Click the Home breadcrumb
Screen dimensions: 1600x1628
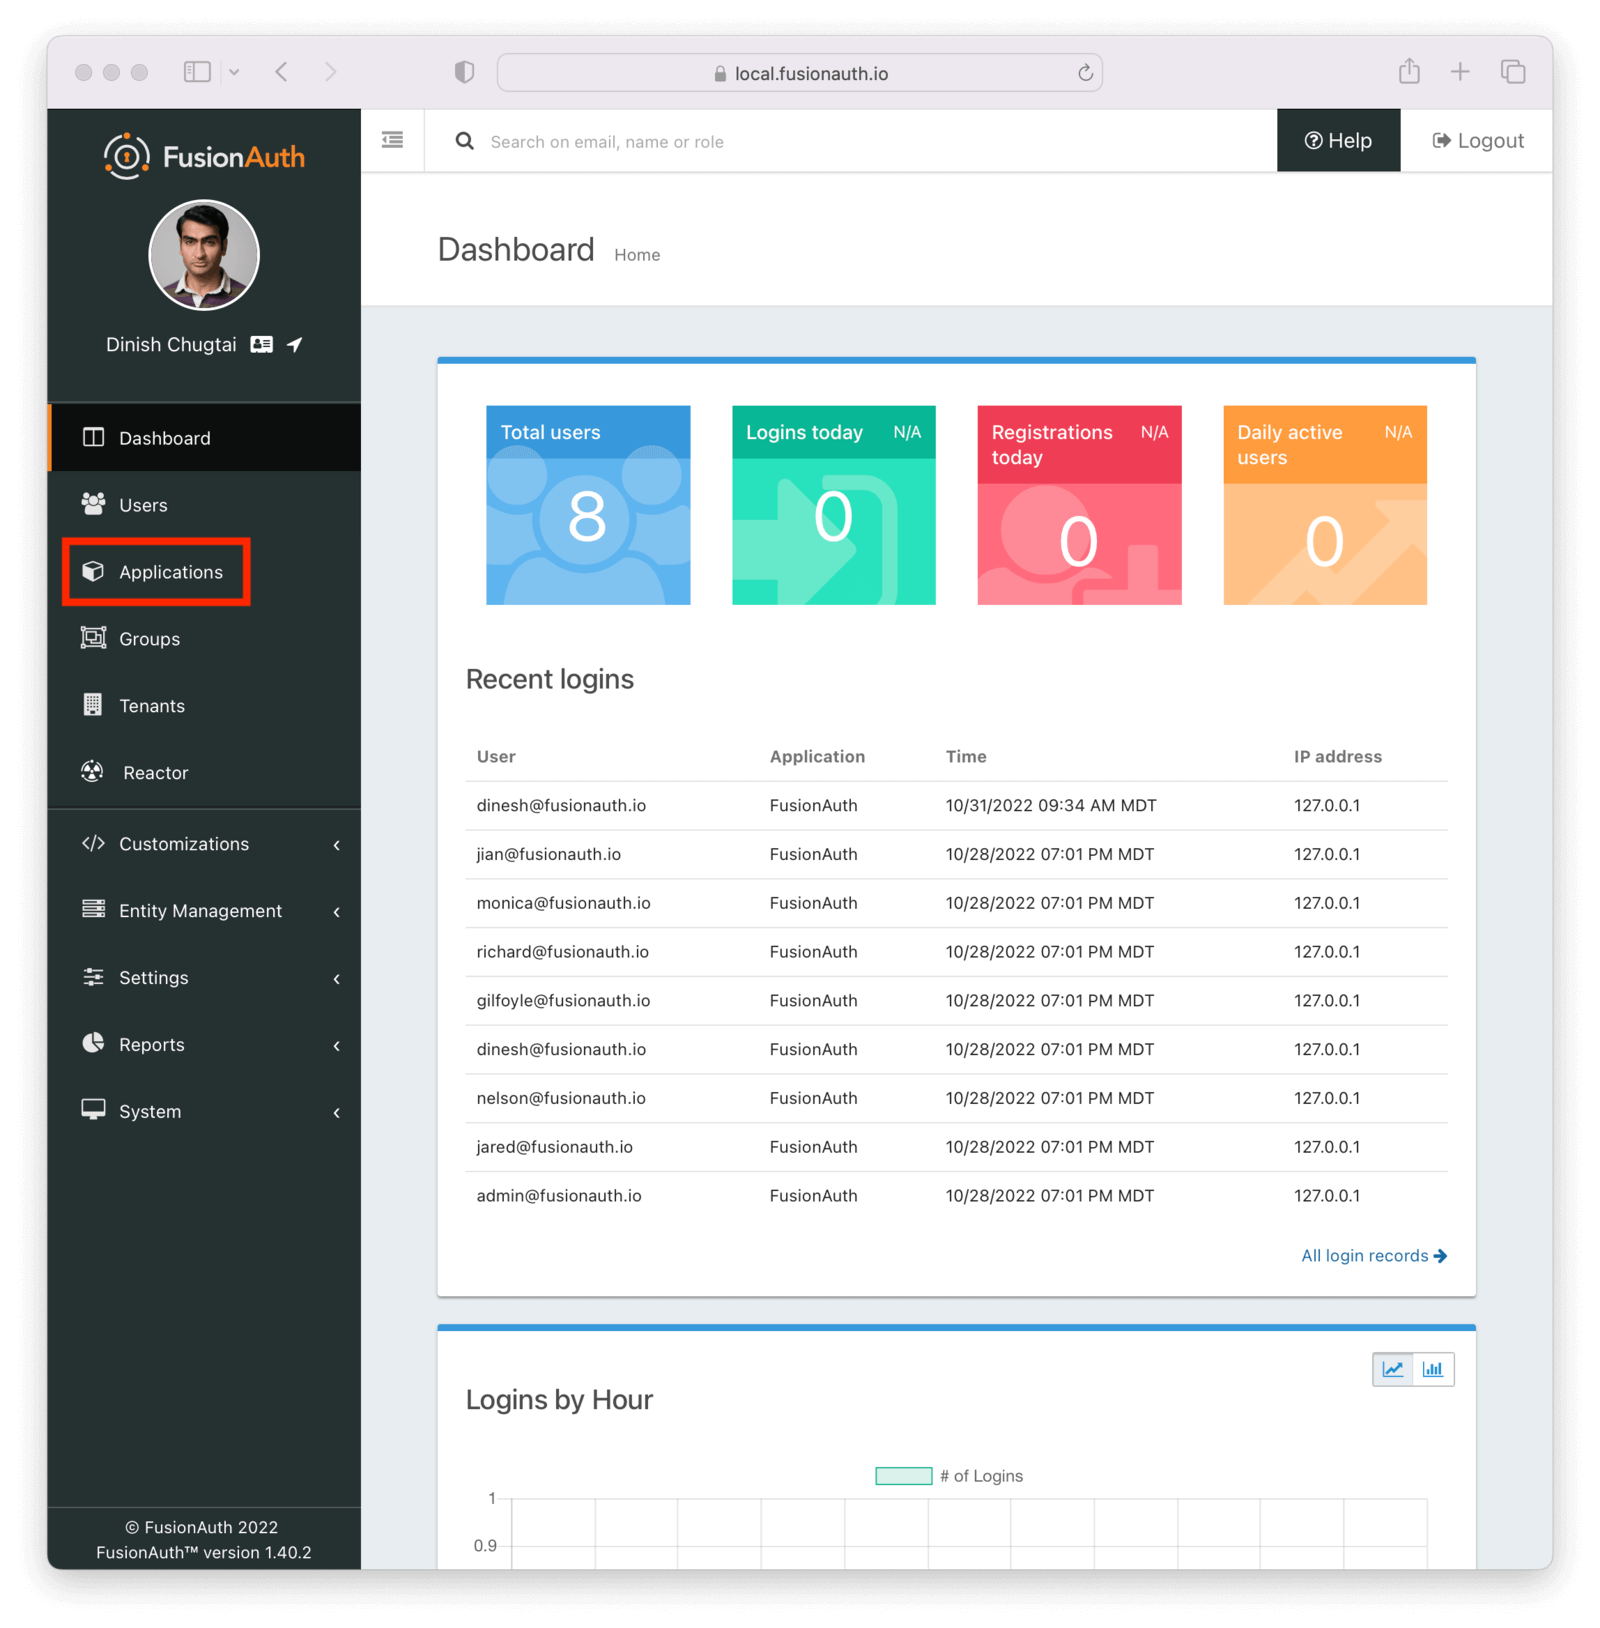[637, 255]
